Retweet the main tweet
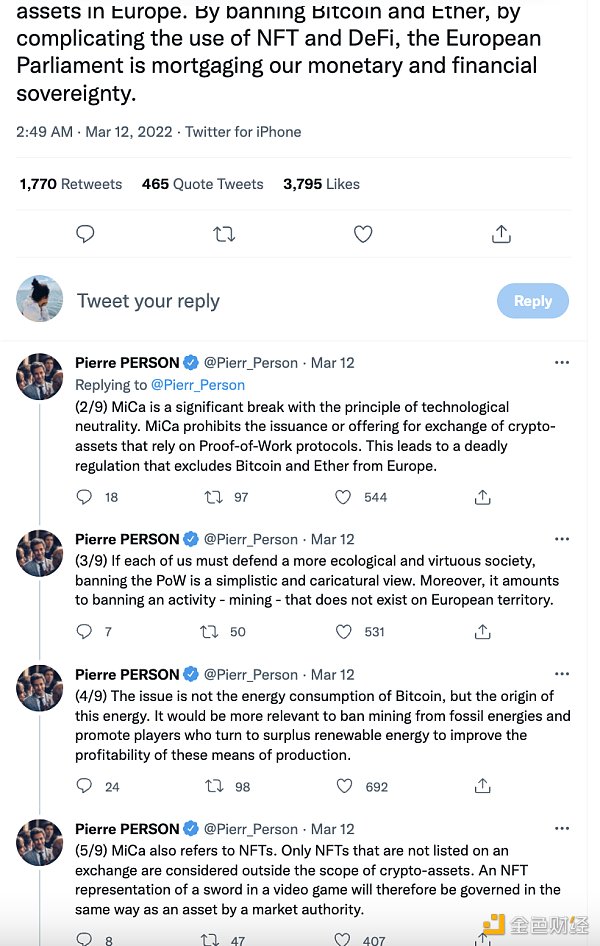Viewport: 600px width, 946px height. tap(225, 234)
